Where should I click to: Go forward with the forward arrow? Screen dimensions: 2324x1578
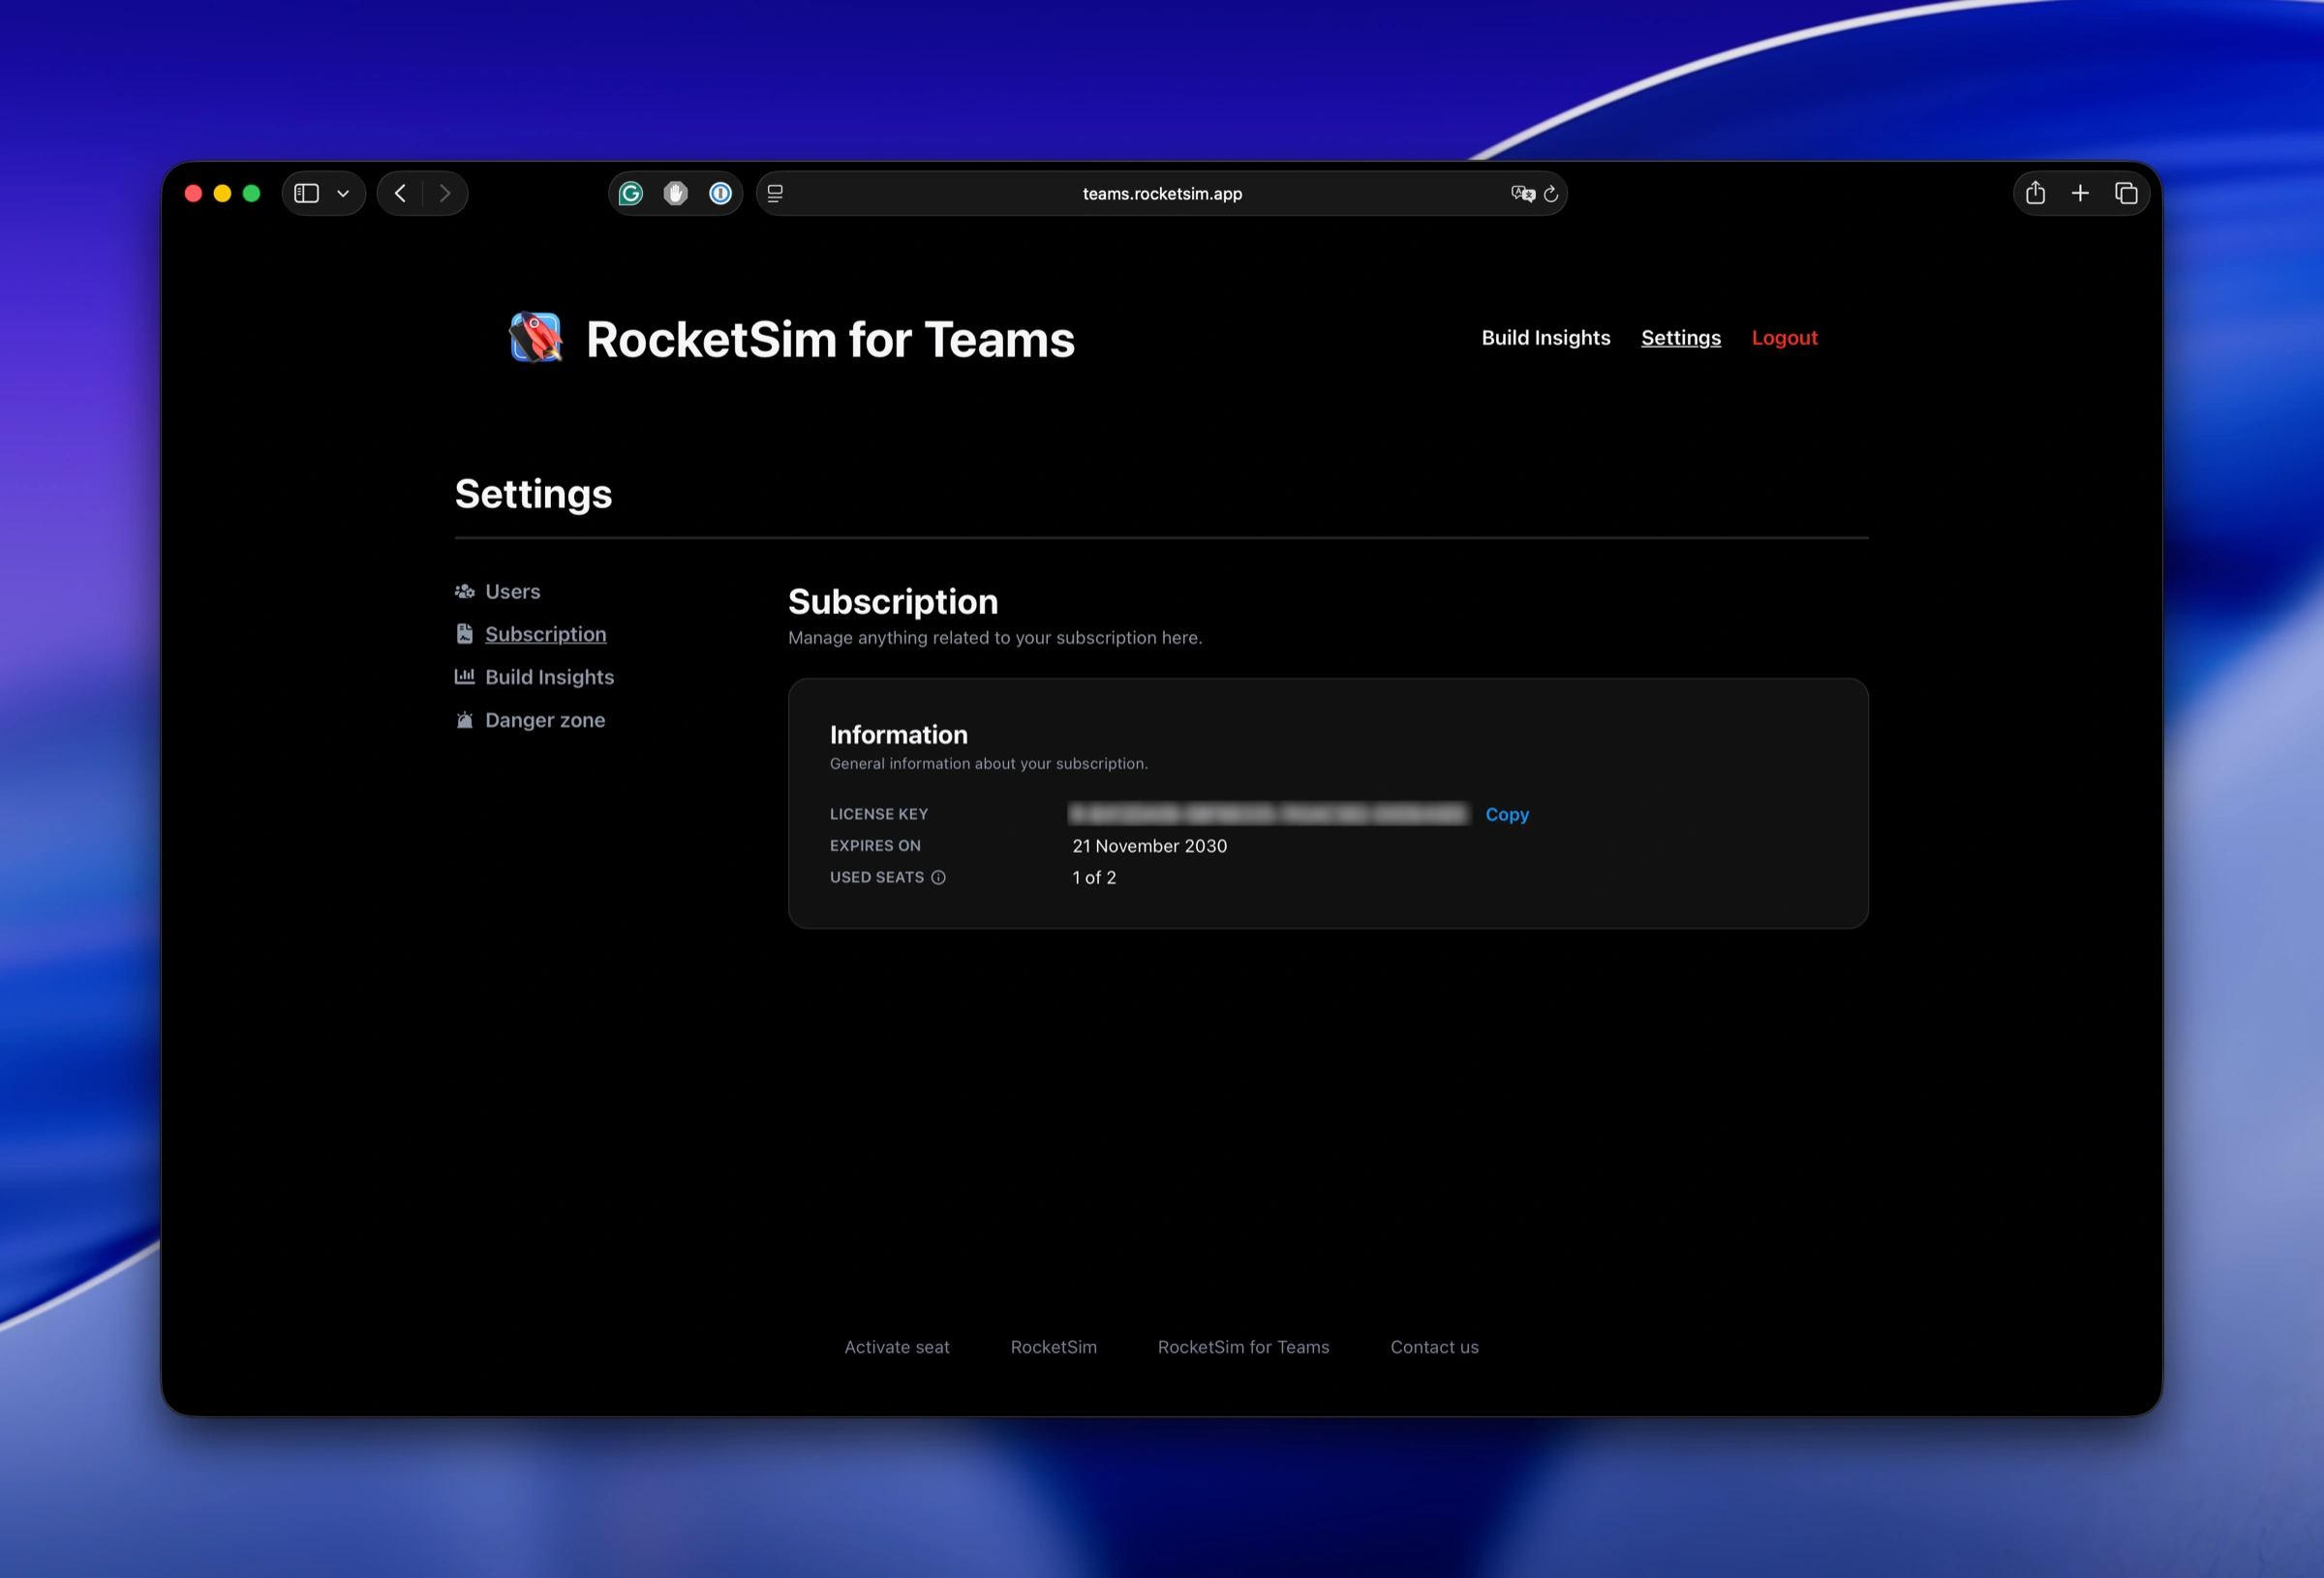(445, 193)
